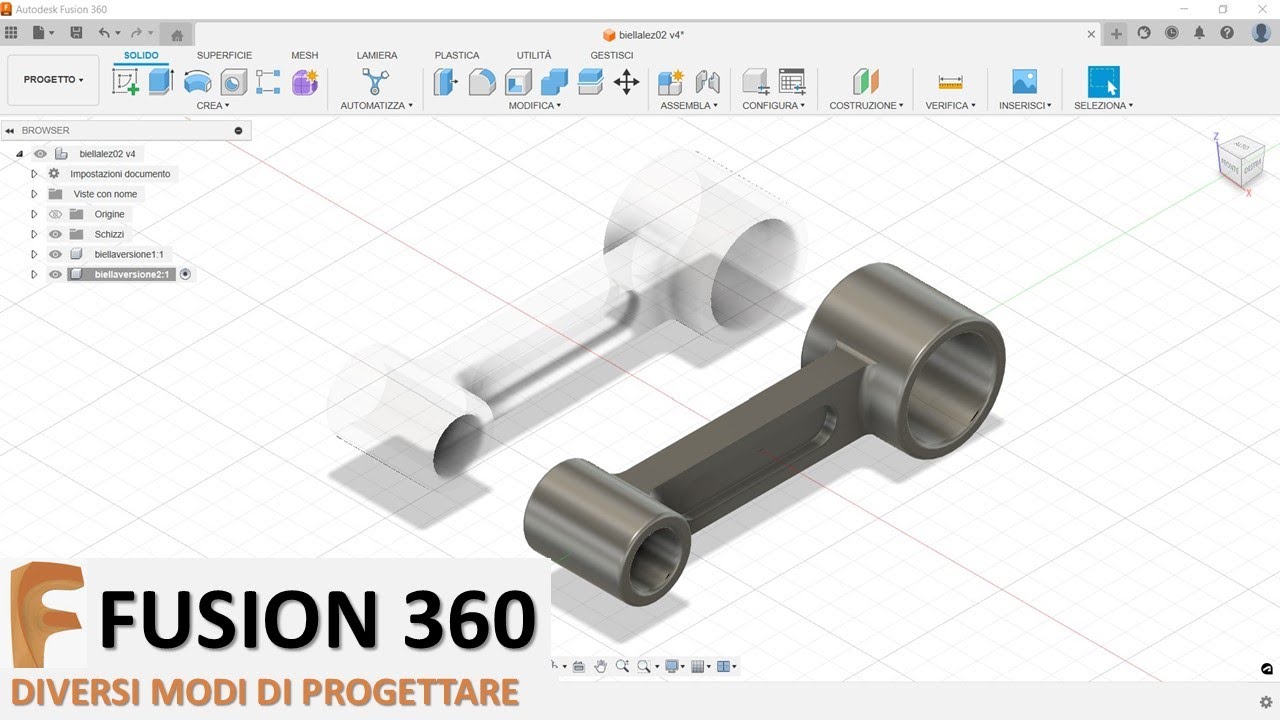Undo the last action
Screen dimensions: 1280x720
pos(104,33)
